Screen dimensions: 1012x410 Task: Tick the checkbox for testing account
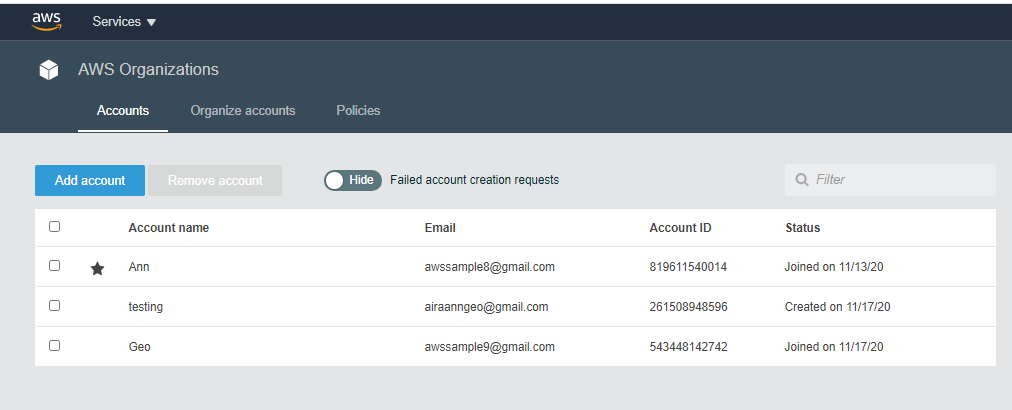[55, 306]
